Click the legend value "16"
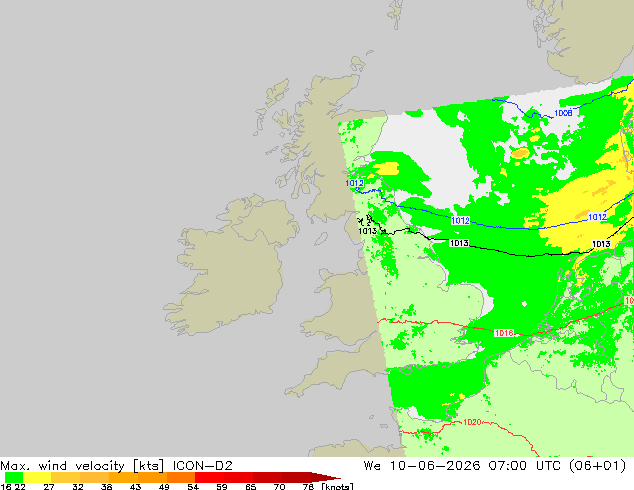The image size is (634, 490). coord(6,487)
